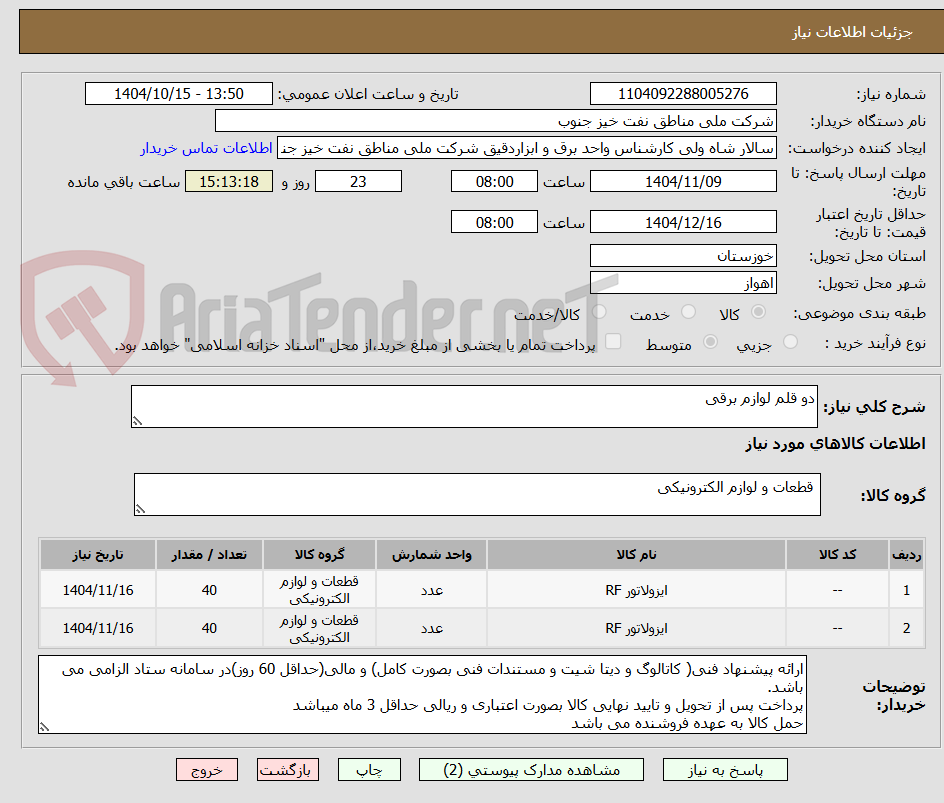Click the 'ردیف' column header
Screen dimensions: 944x803
pos(907,554)
